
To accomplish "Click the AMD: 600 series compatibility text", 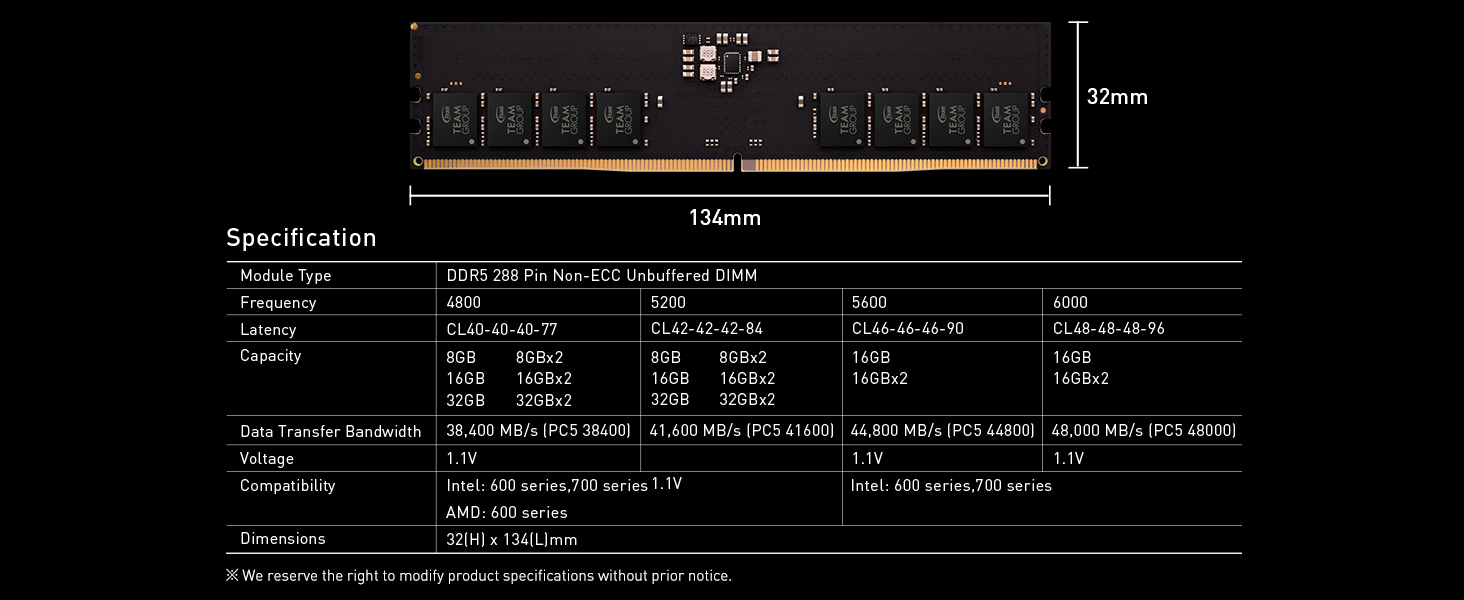I will 506,513.
